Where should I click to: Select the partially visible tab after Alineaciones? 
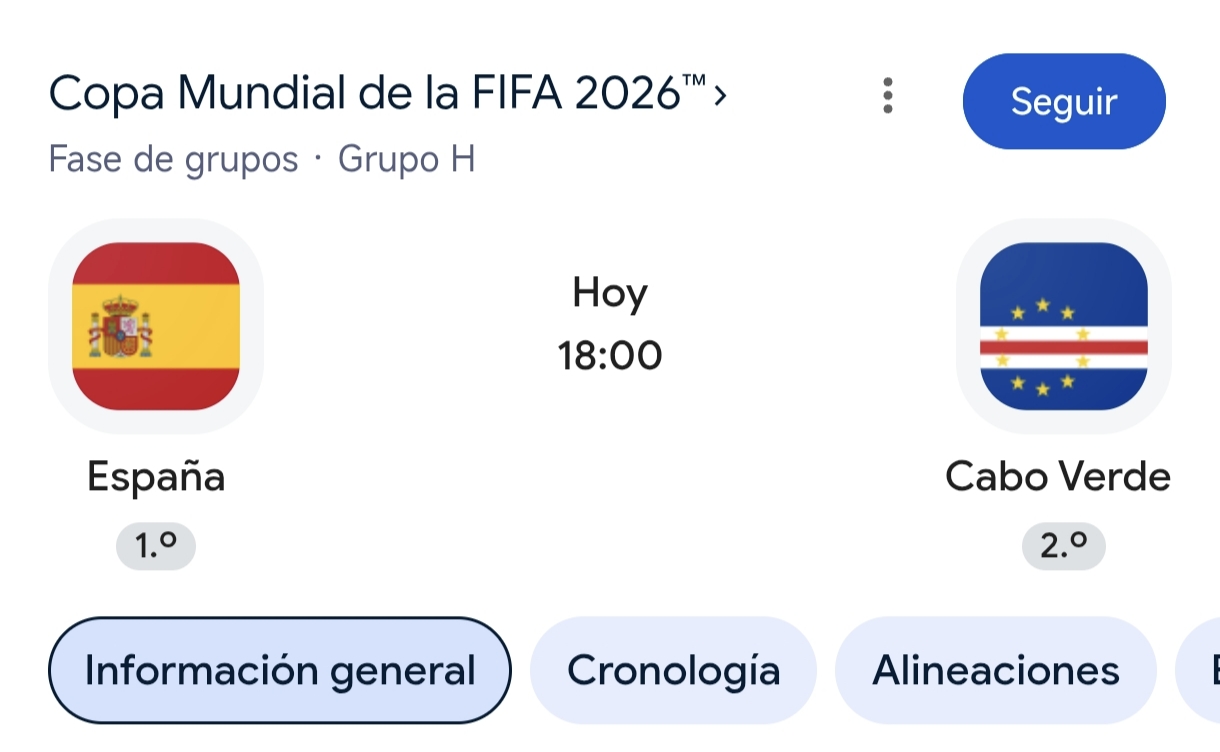click(1199, 670)
